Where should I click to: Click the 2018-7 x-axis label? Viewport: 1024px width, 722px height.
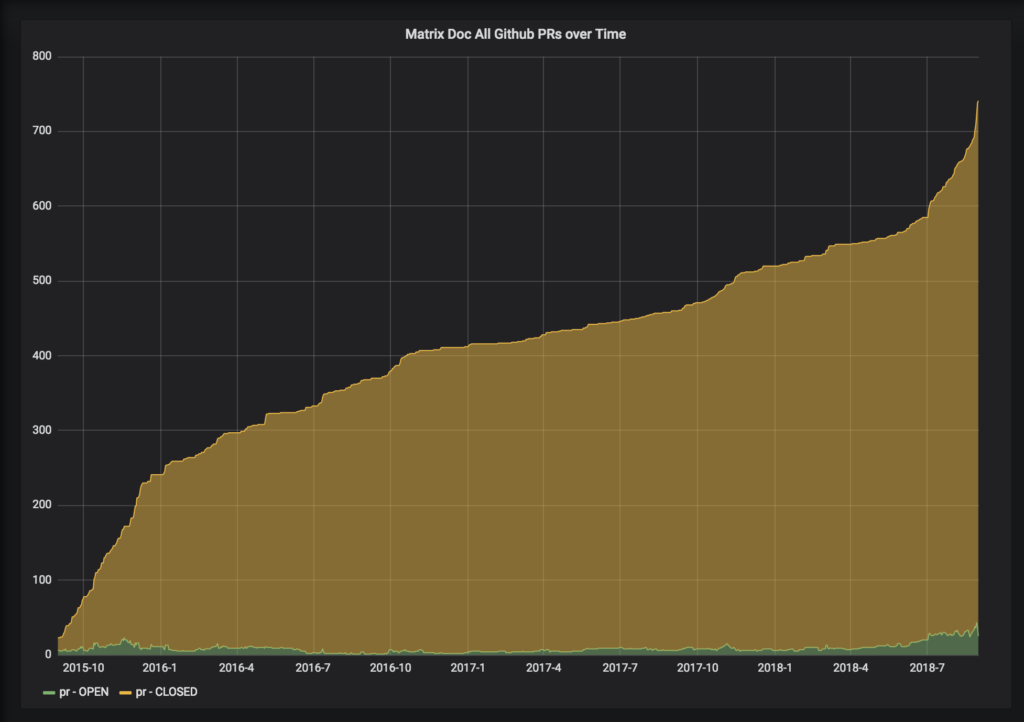(927, 668)
